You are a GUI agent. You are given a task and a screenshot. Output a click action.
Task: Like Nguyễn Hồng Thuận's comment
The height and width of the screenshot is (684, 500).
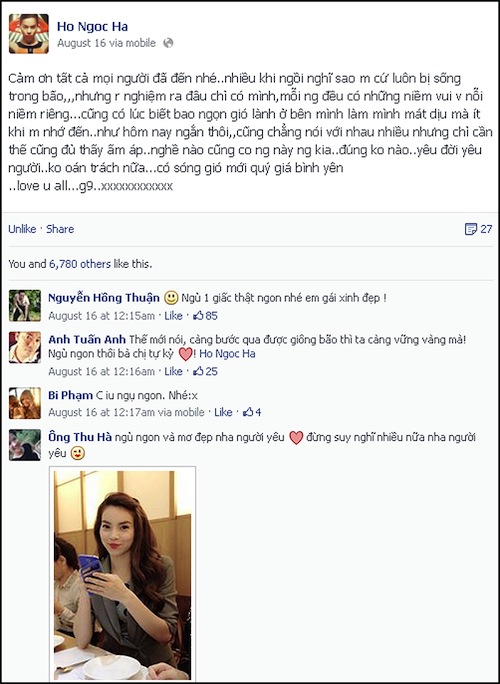[173, 315]
